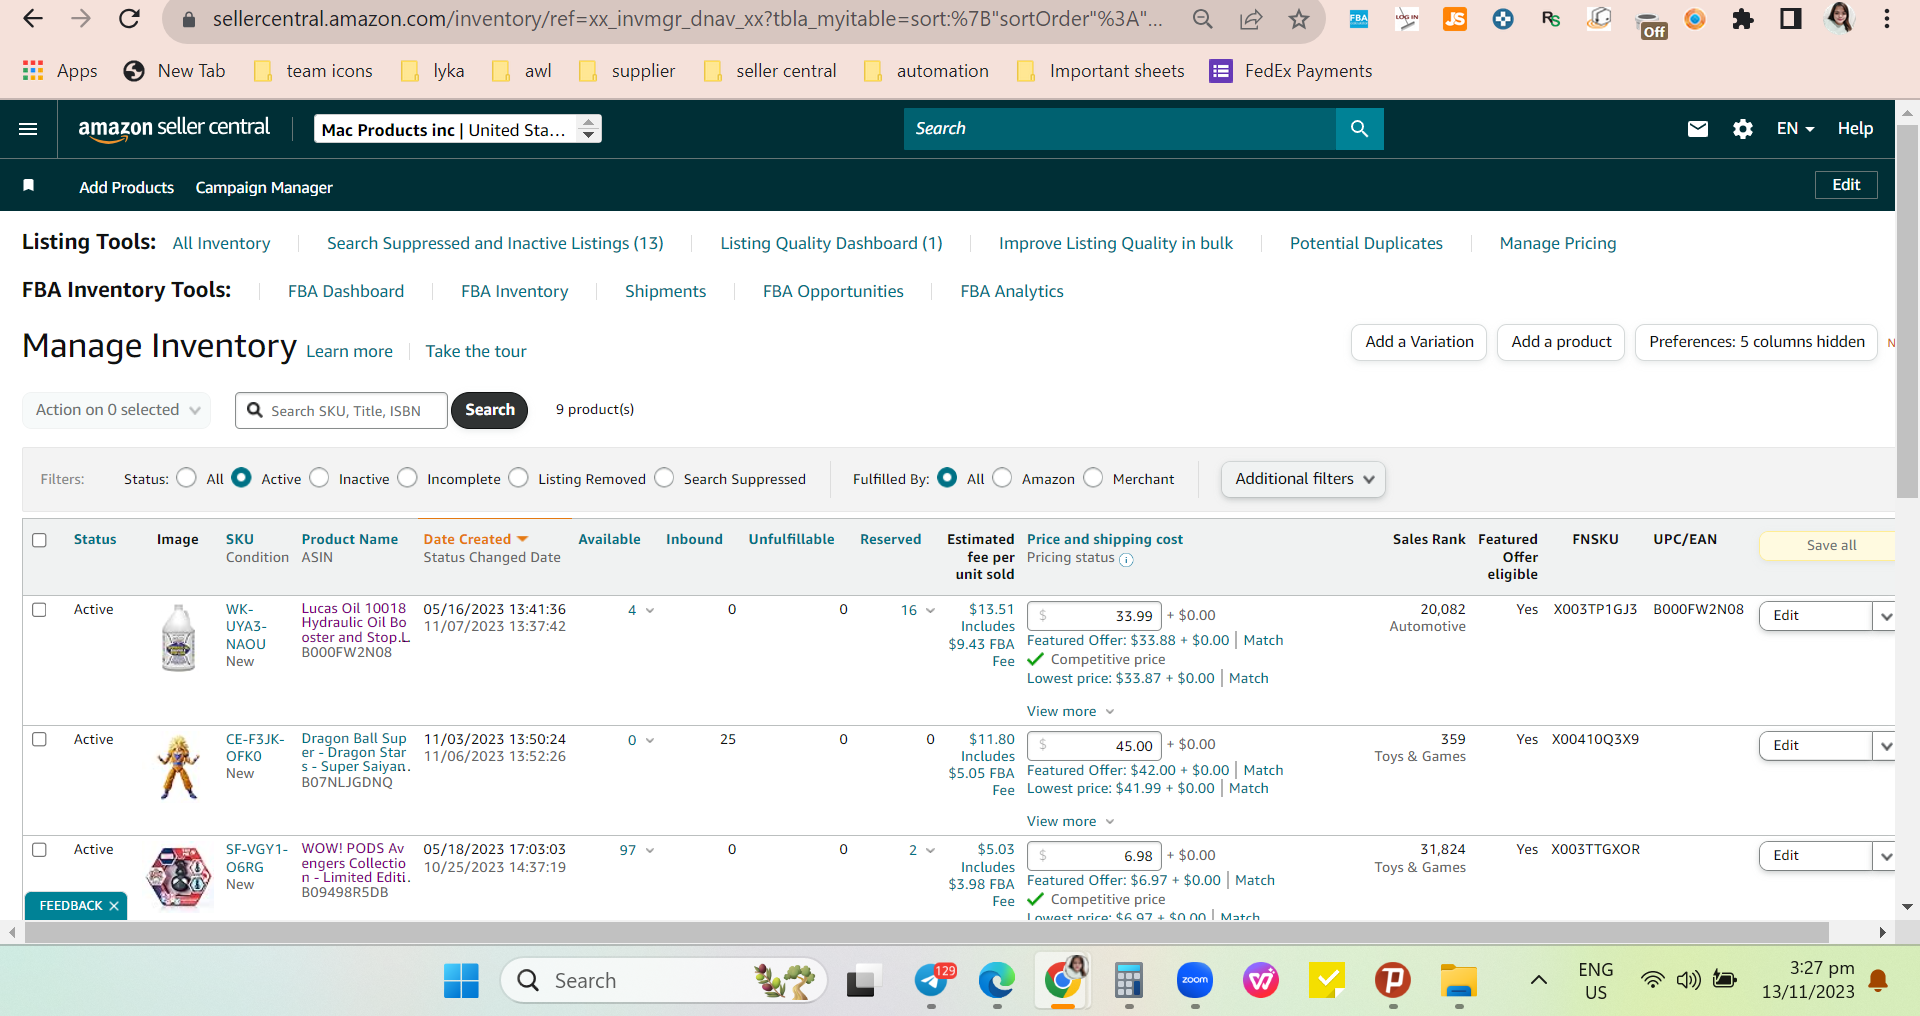The width and height of the screenshot is (1920, 1016).
Task: Select Fulfilled By Merchant radio button
Action: point(1093,478)
